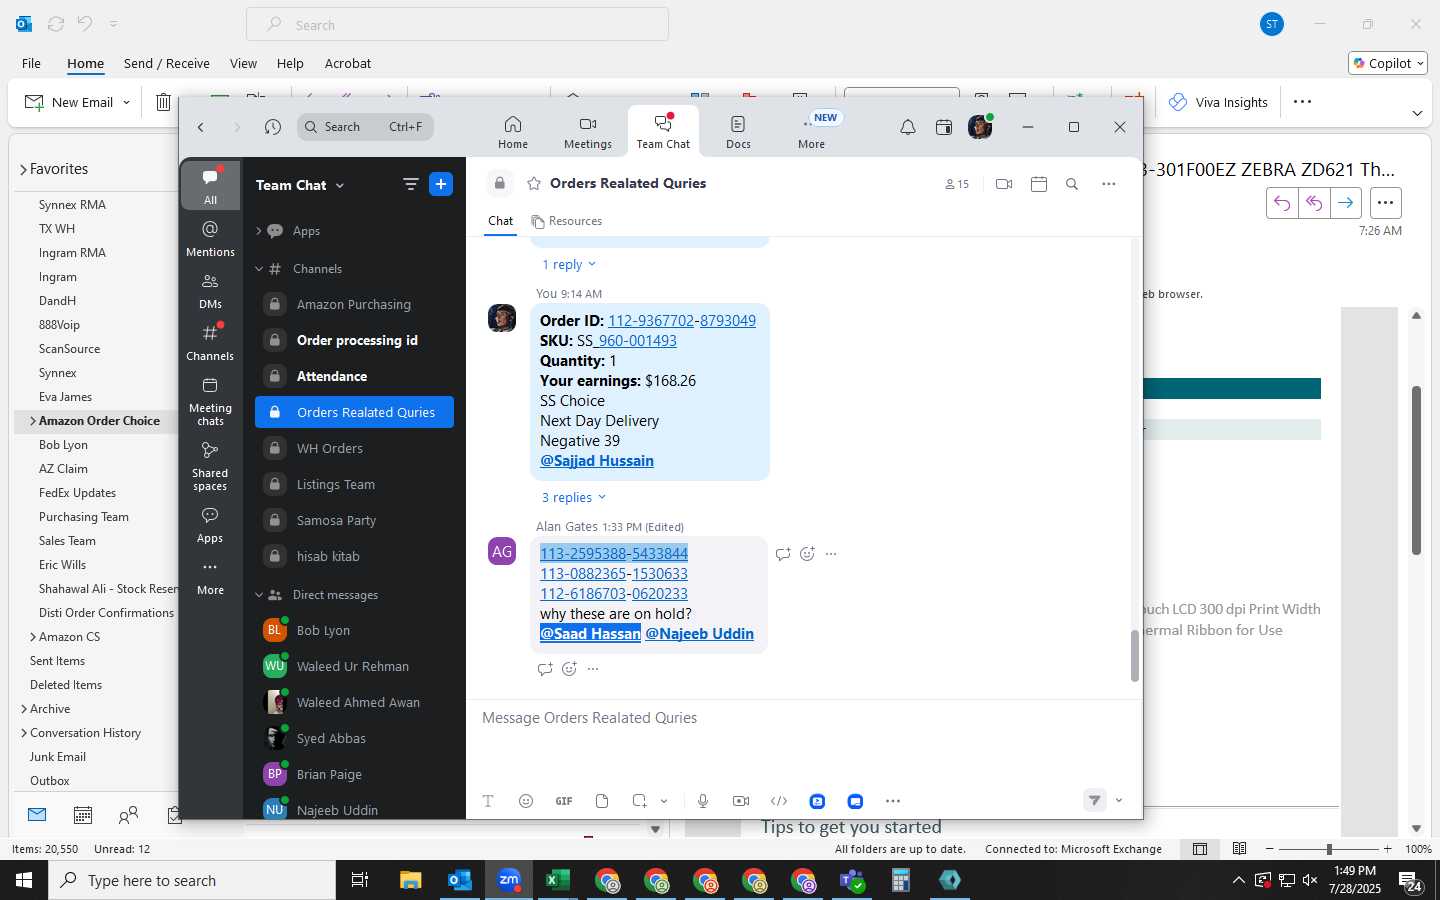Click zoom out minus on Outlook status bar

click(x=1270, y=849)
